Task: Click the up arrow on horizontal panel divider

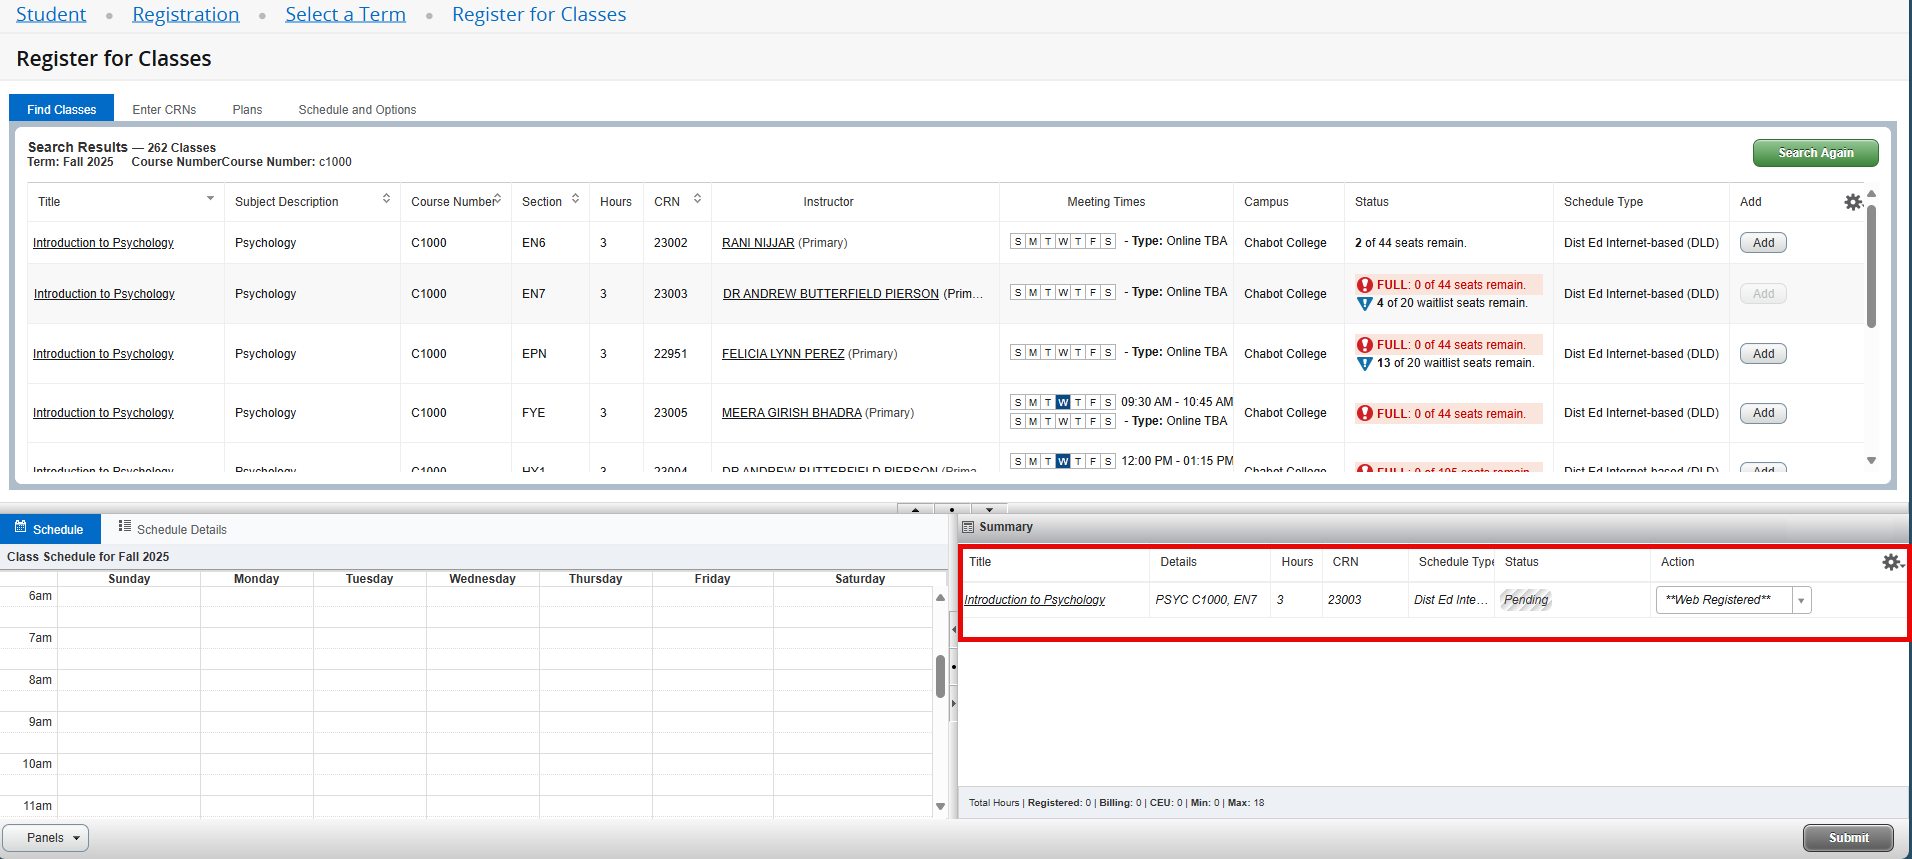Action: (915, 509)
